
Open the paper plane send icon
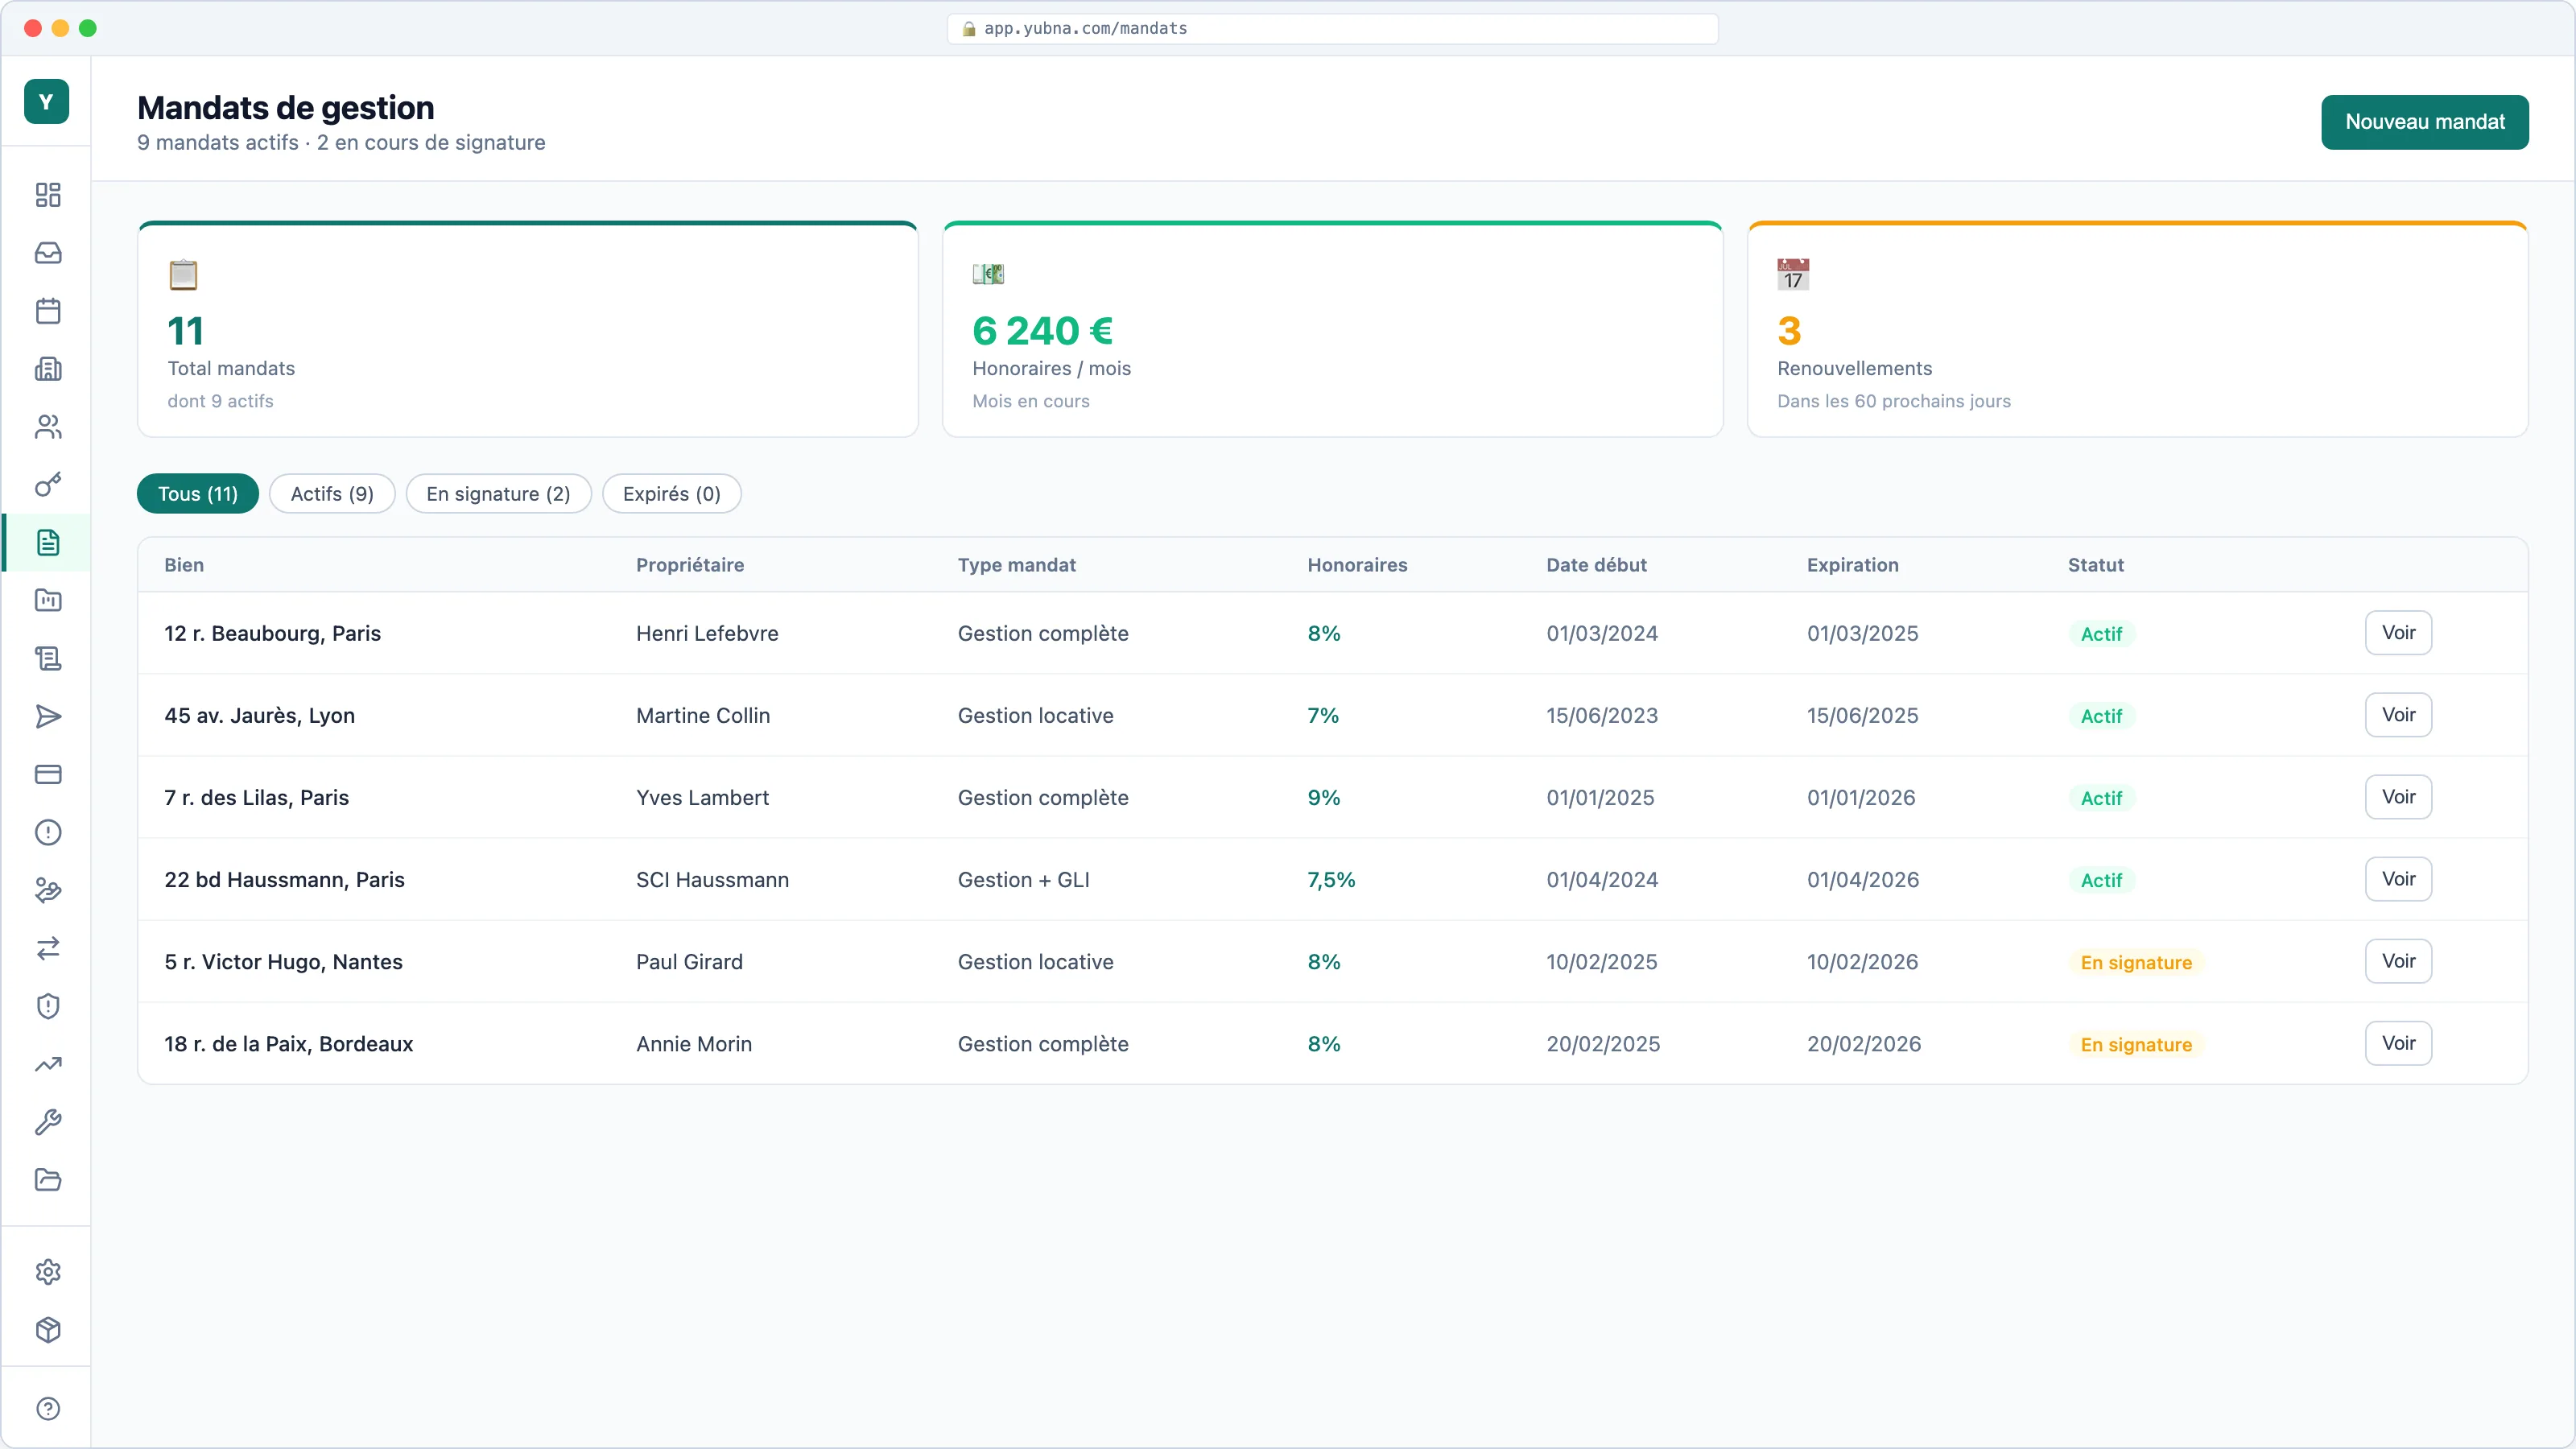[x=48, y=717]
